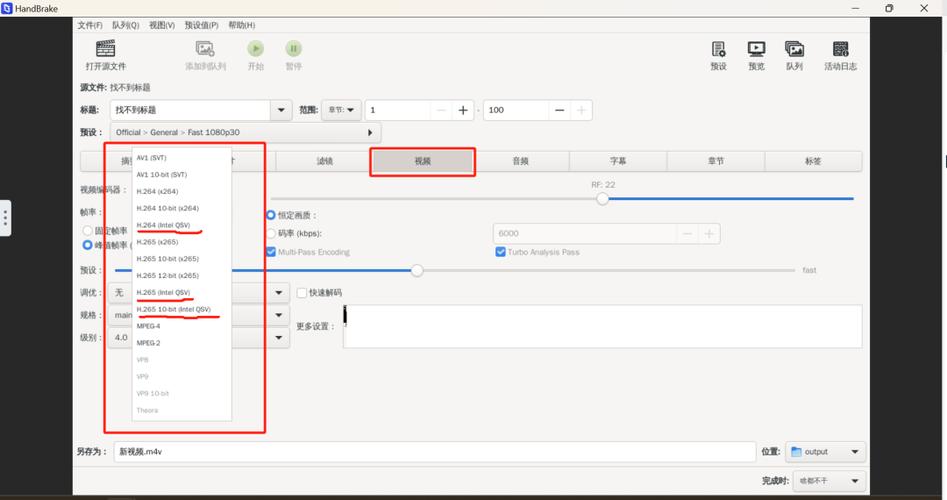Click the 更多设置 advanced options text box
Screen dimensions: 947x500
click(602, 327)
